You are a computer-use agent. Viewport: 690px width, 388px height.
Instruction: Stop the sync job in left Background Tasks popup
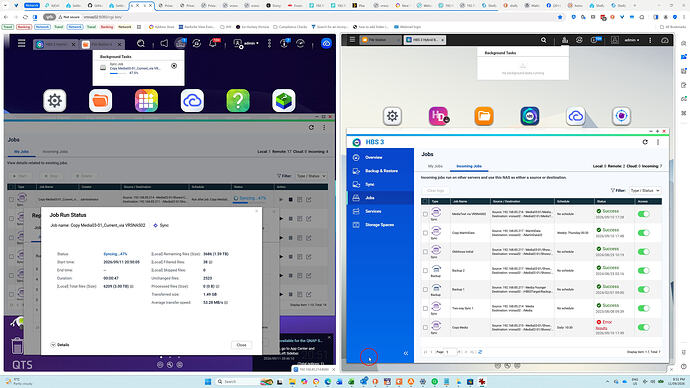(174, 66)
